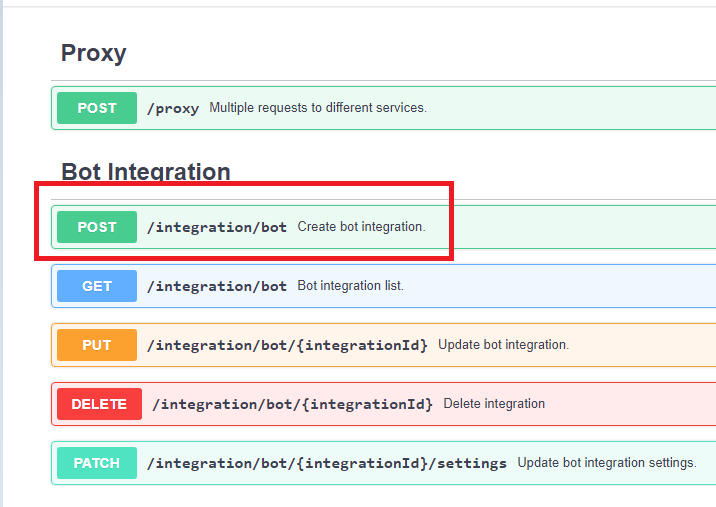Click the red DELETE method badge
This screenshot has width=716, height=507.
[x=99, y=404]
